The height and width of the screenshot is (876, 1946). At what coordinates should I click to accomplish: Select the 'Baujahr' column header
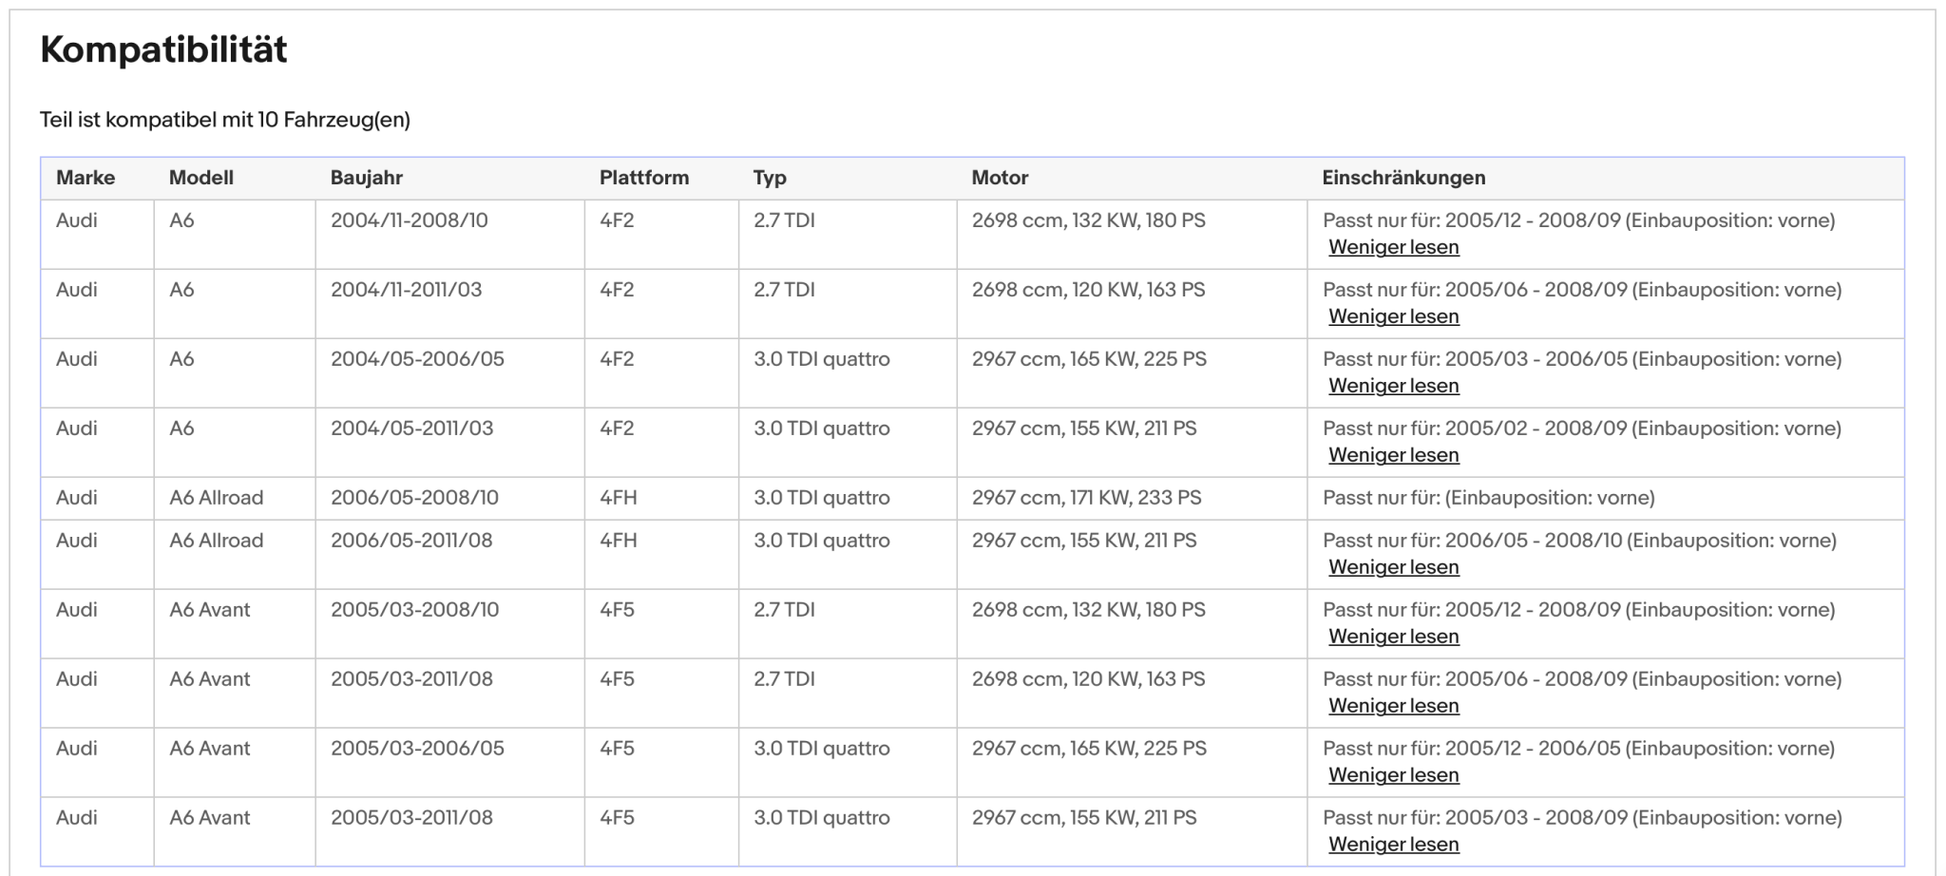click(366, 178)
